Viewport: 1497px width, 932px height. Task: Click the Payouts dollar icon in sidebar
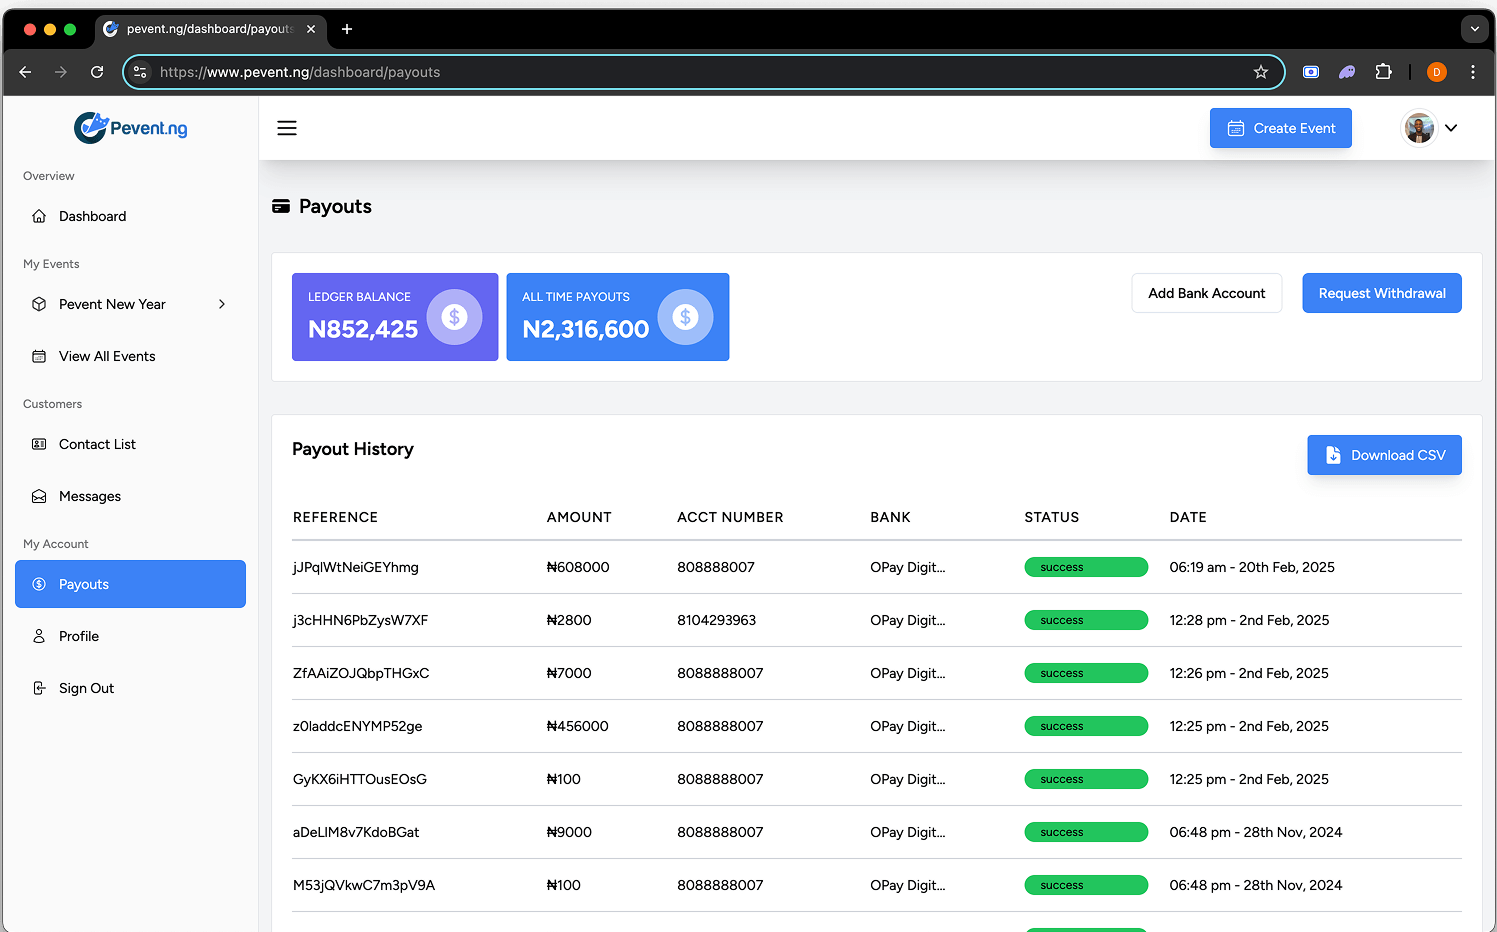41,584
